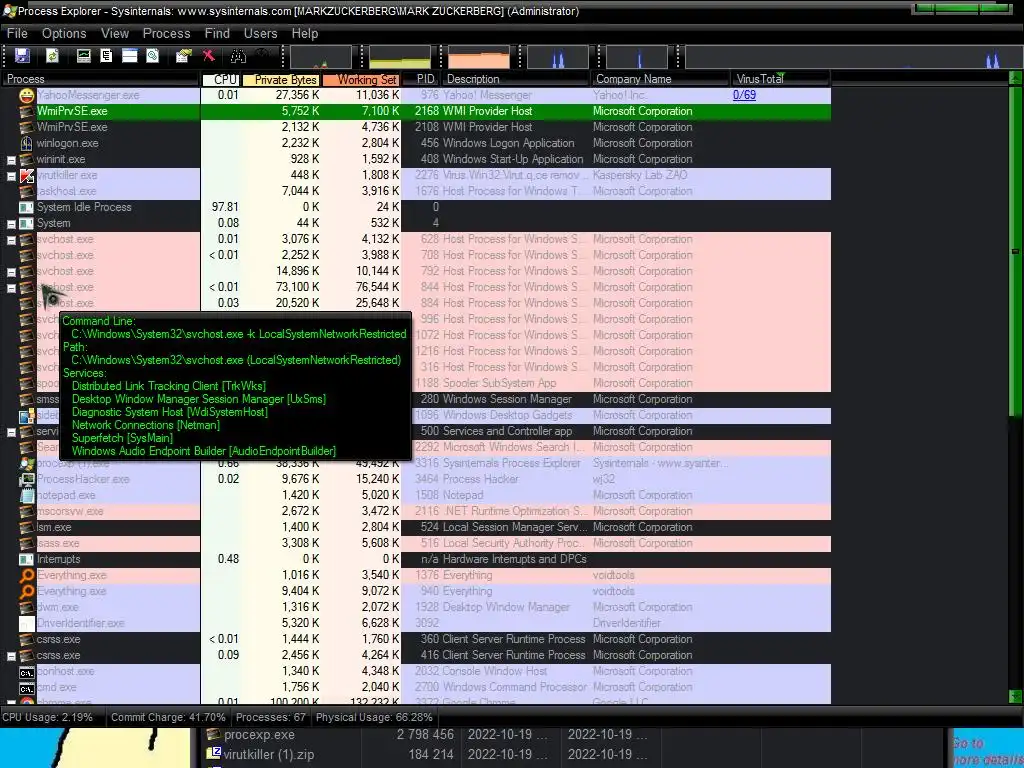
Task: Sort by the Process column header
Action: coord(101,79)
